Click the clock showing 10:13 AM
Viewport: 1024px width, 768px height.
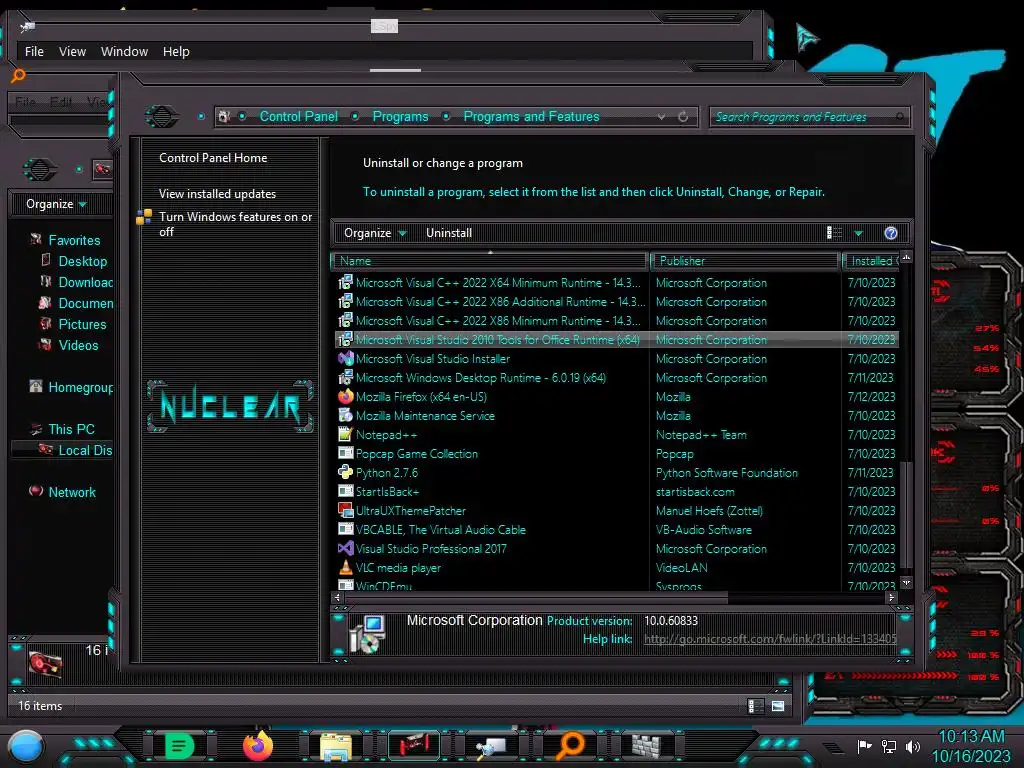pos(971,737)
